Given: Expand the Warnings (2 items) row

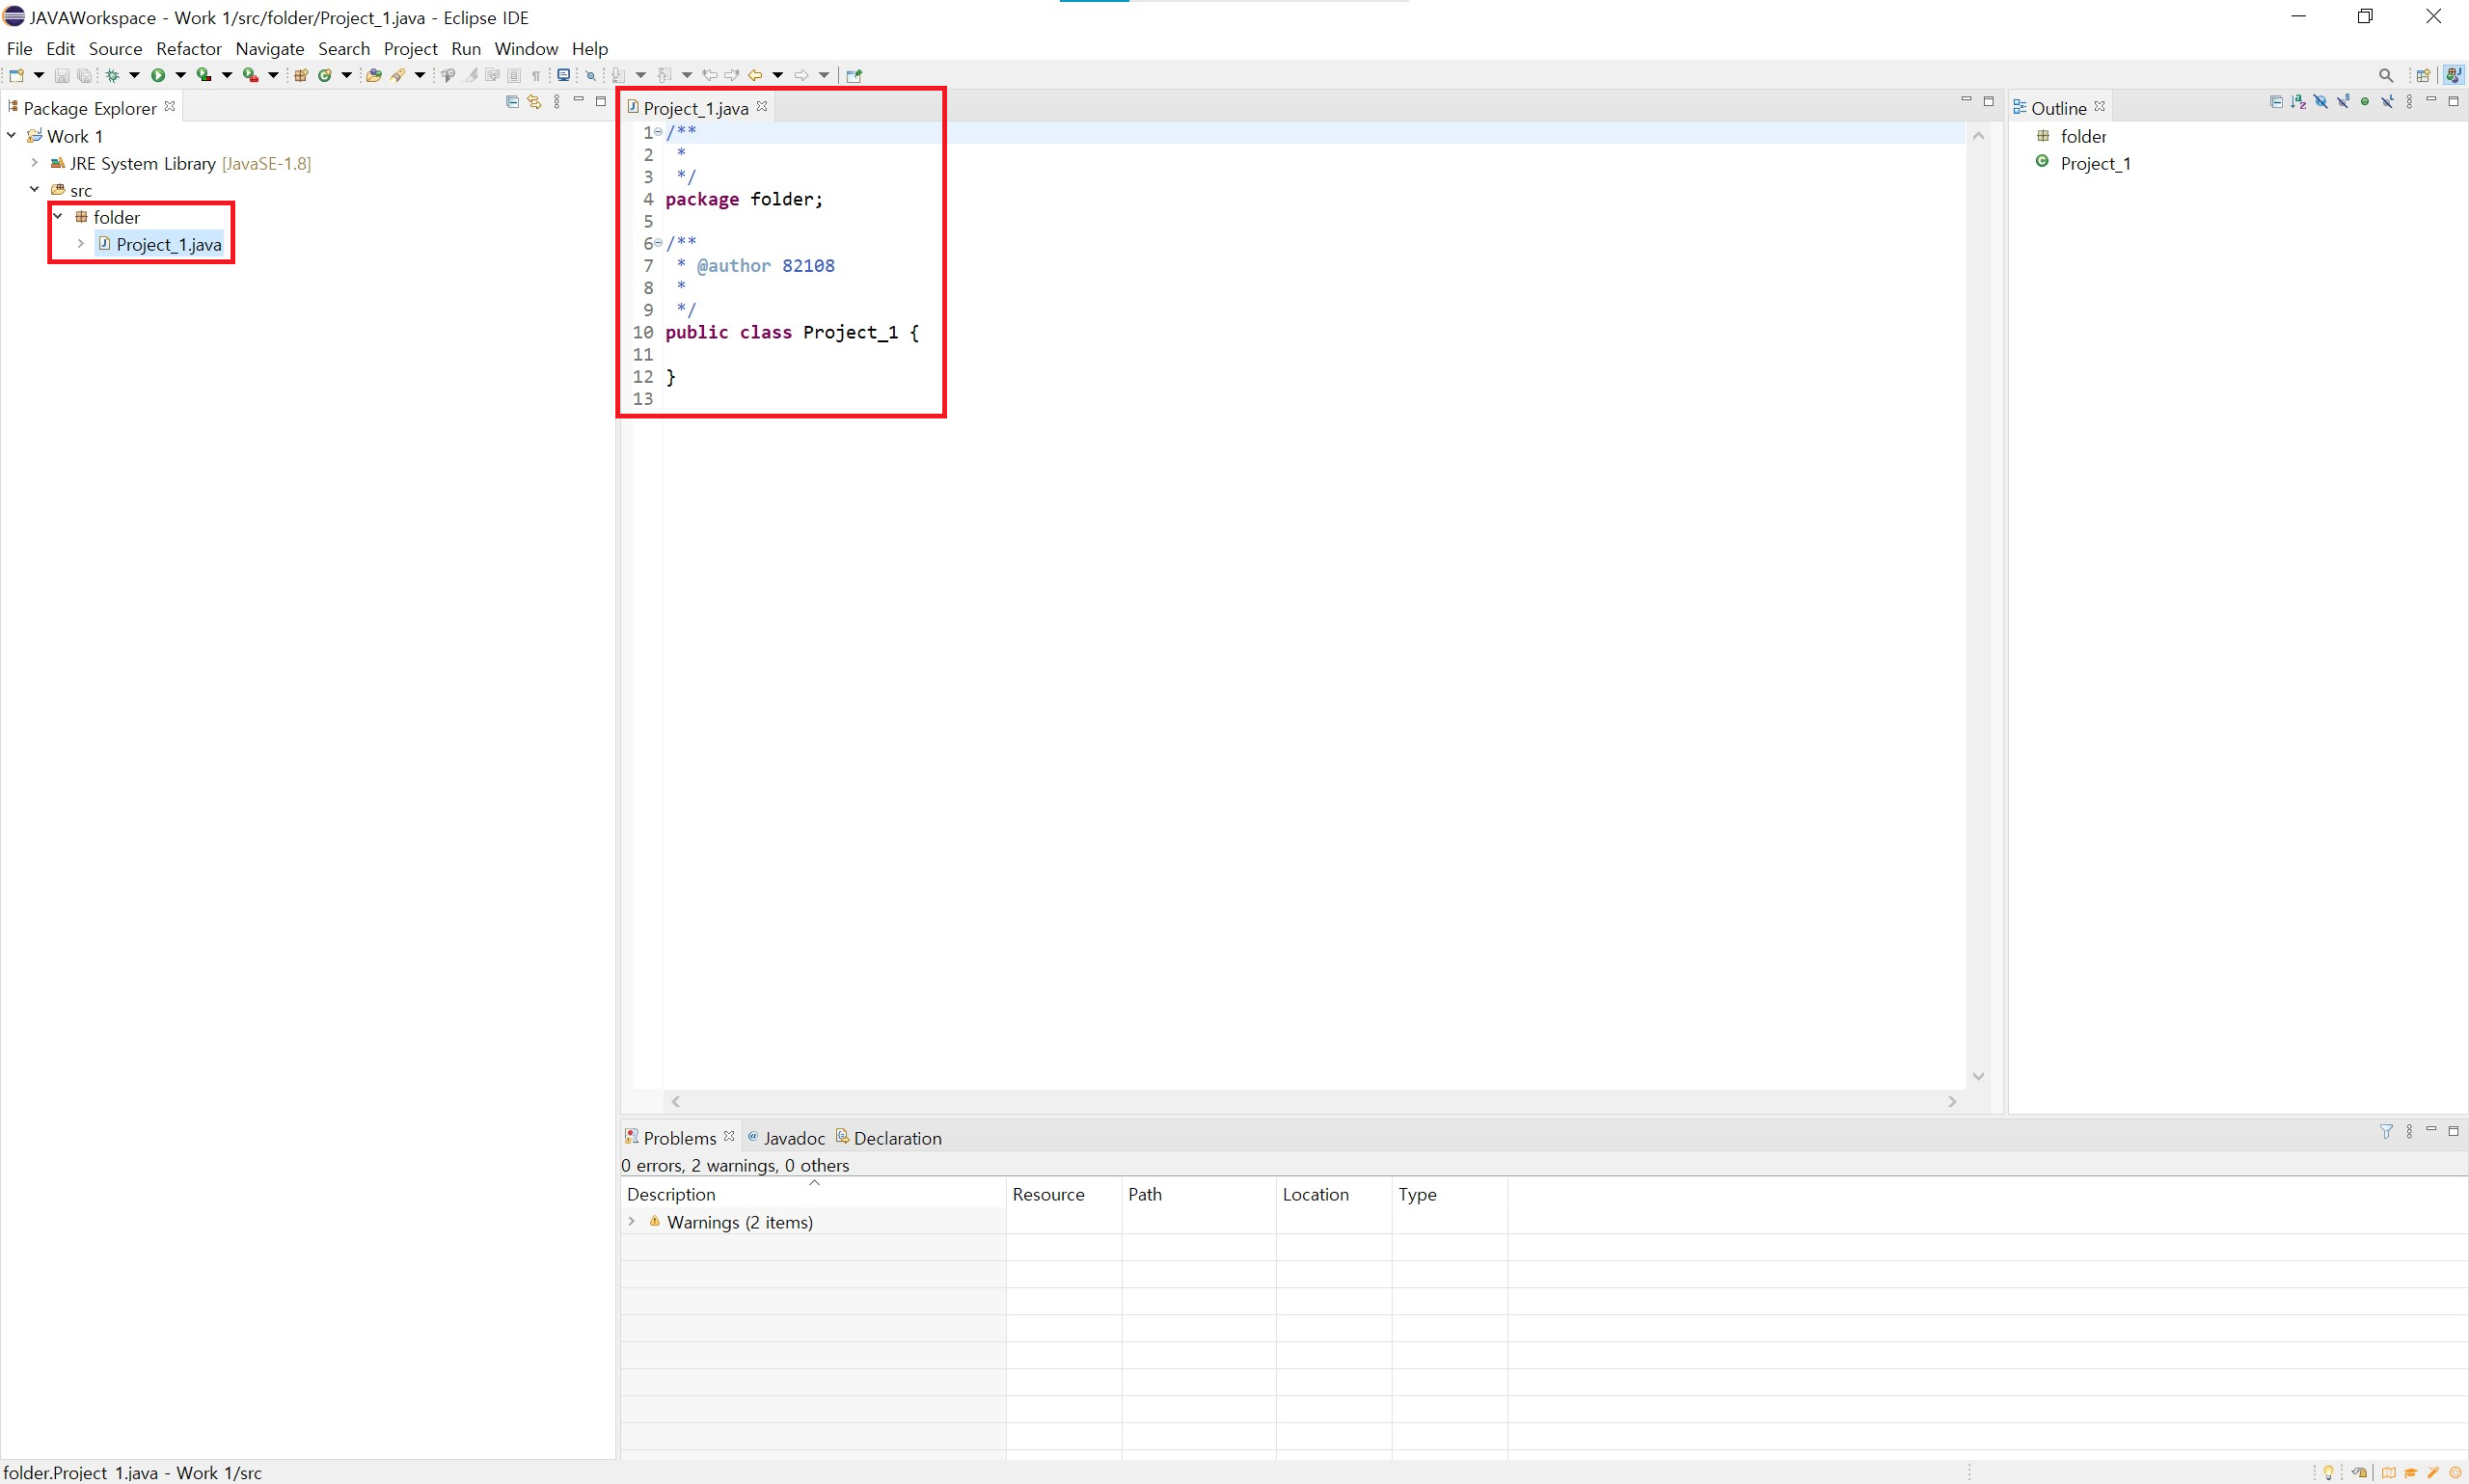Looking at the screenshot, I should [x=632, y=1222].
